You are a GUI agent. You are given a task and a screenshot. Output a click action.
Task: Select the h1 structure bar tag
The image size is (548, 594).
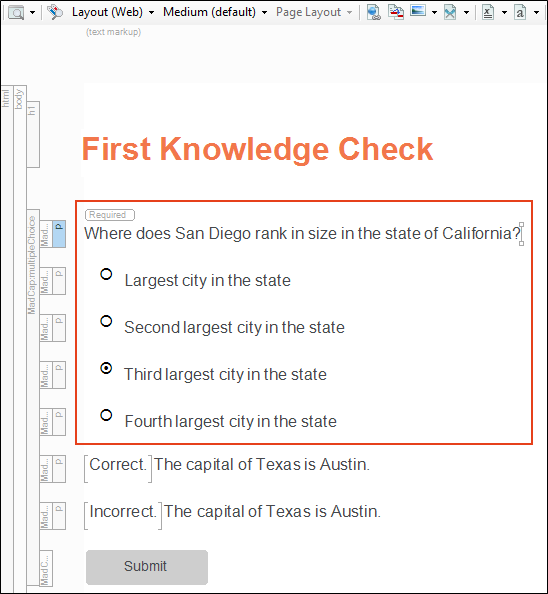pyautogui.click(x=33, y=134)
